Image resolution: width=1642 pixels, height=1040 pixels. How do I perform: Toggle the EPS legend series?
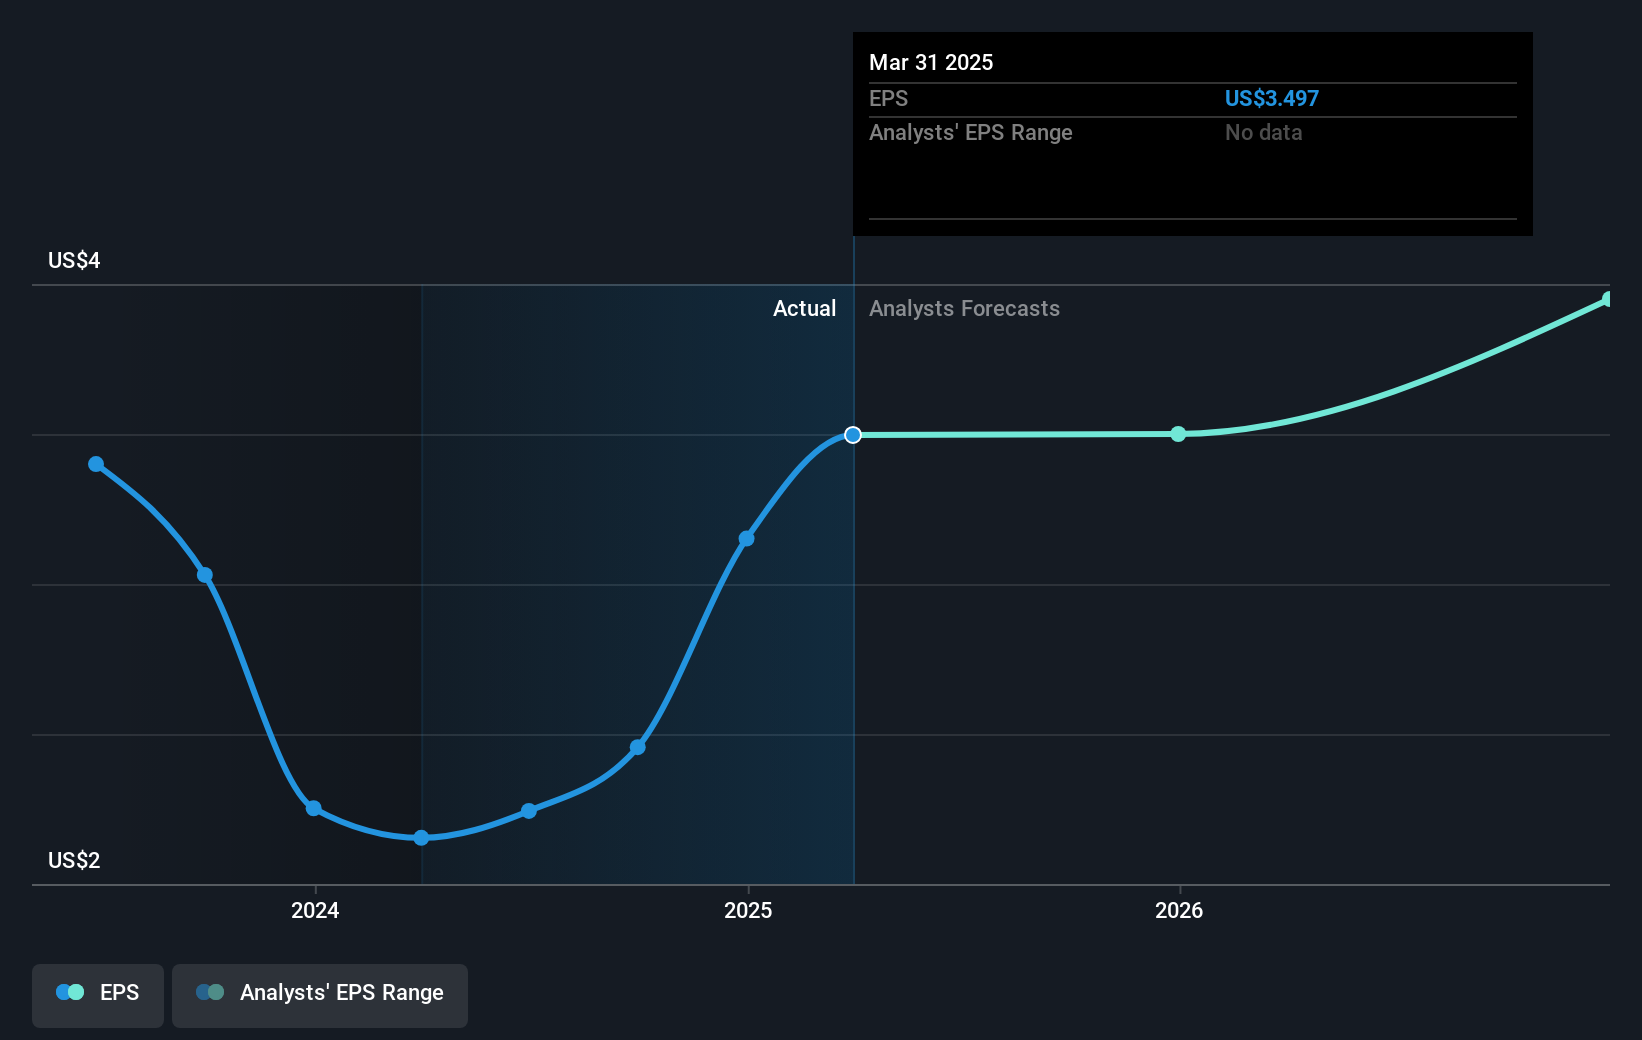click(98, 995)
